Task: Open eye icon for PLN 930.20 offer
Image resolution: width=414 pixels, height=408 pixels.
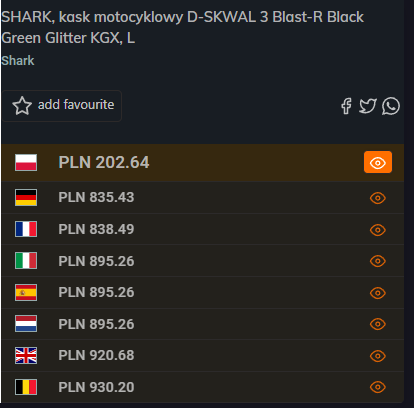Action: coord(378,387)
